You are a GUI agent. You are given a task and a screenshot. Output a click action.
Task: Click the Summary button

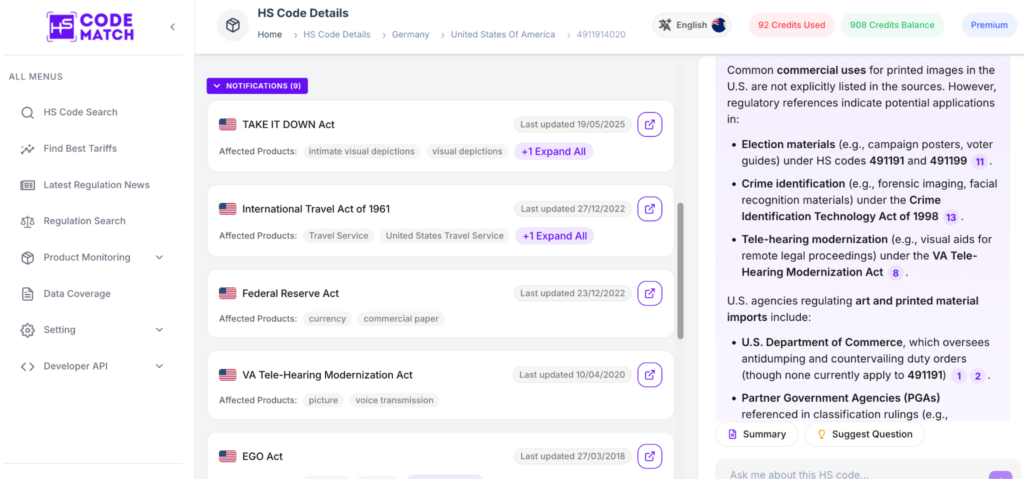756,434
